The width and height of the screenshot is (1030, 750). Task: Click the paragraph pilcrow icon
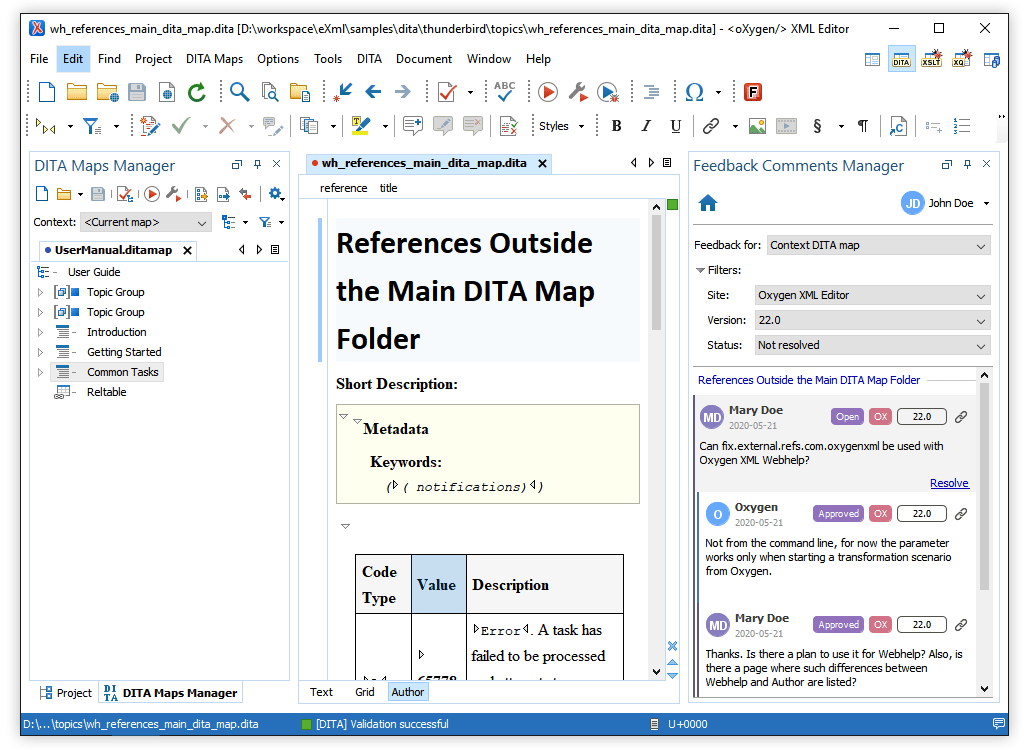863,126
